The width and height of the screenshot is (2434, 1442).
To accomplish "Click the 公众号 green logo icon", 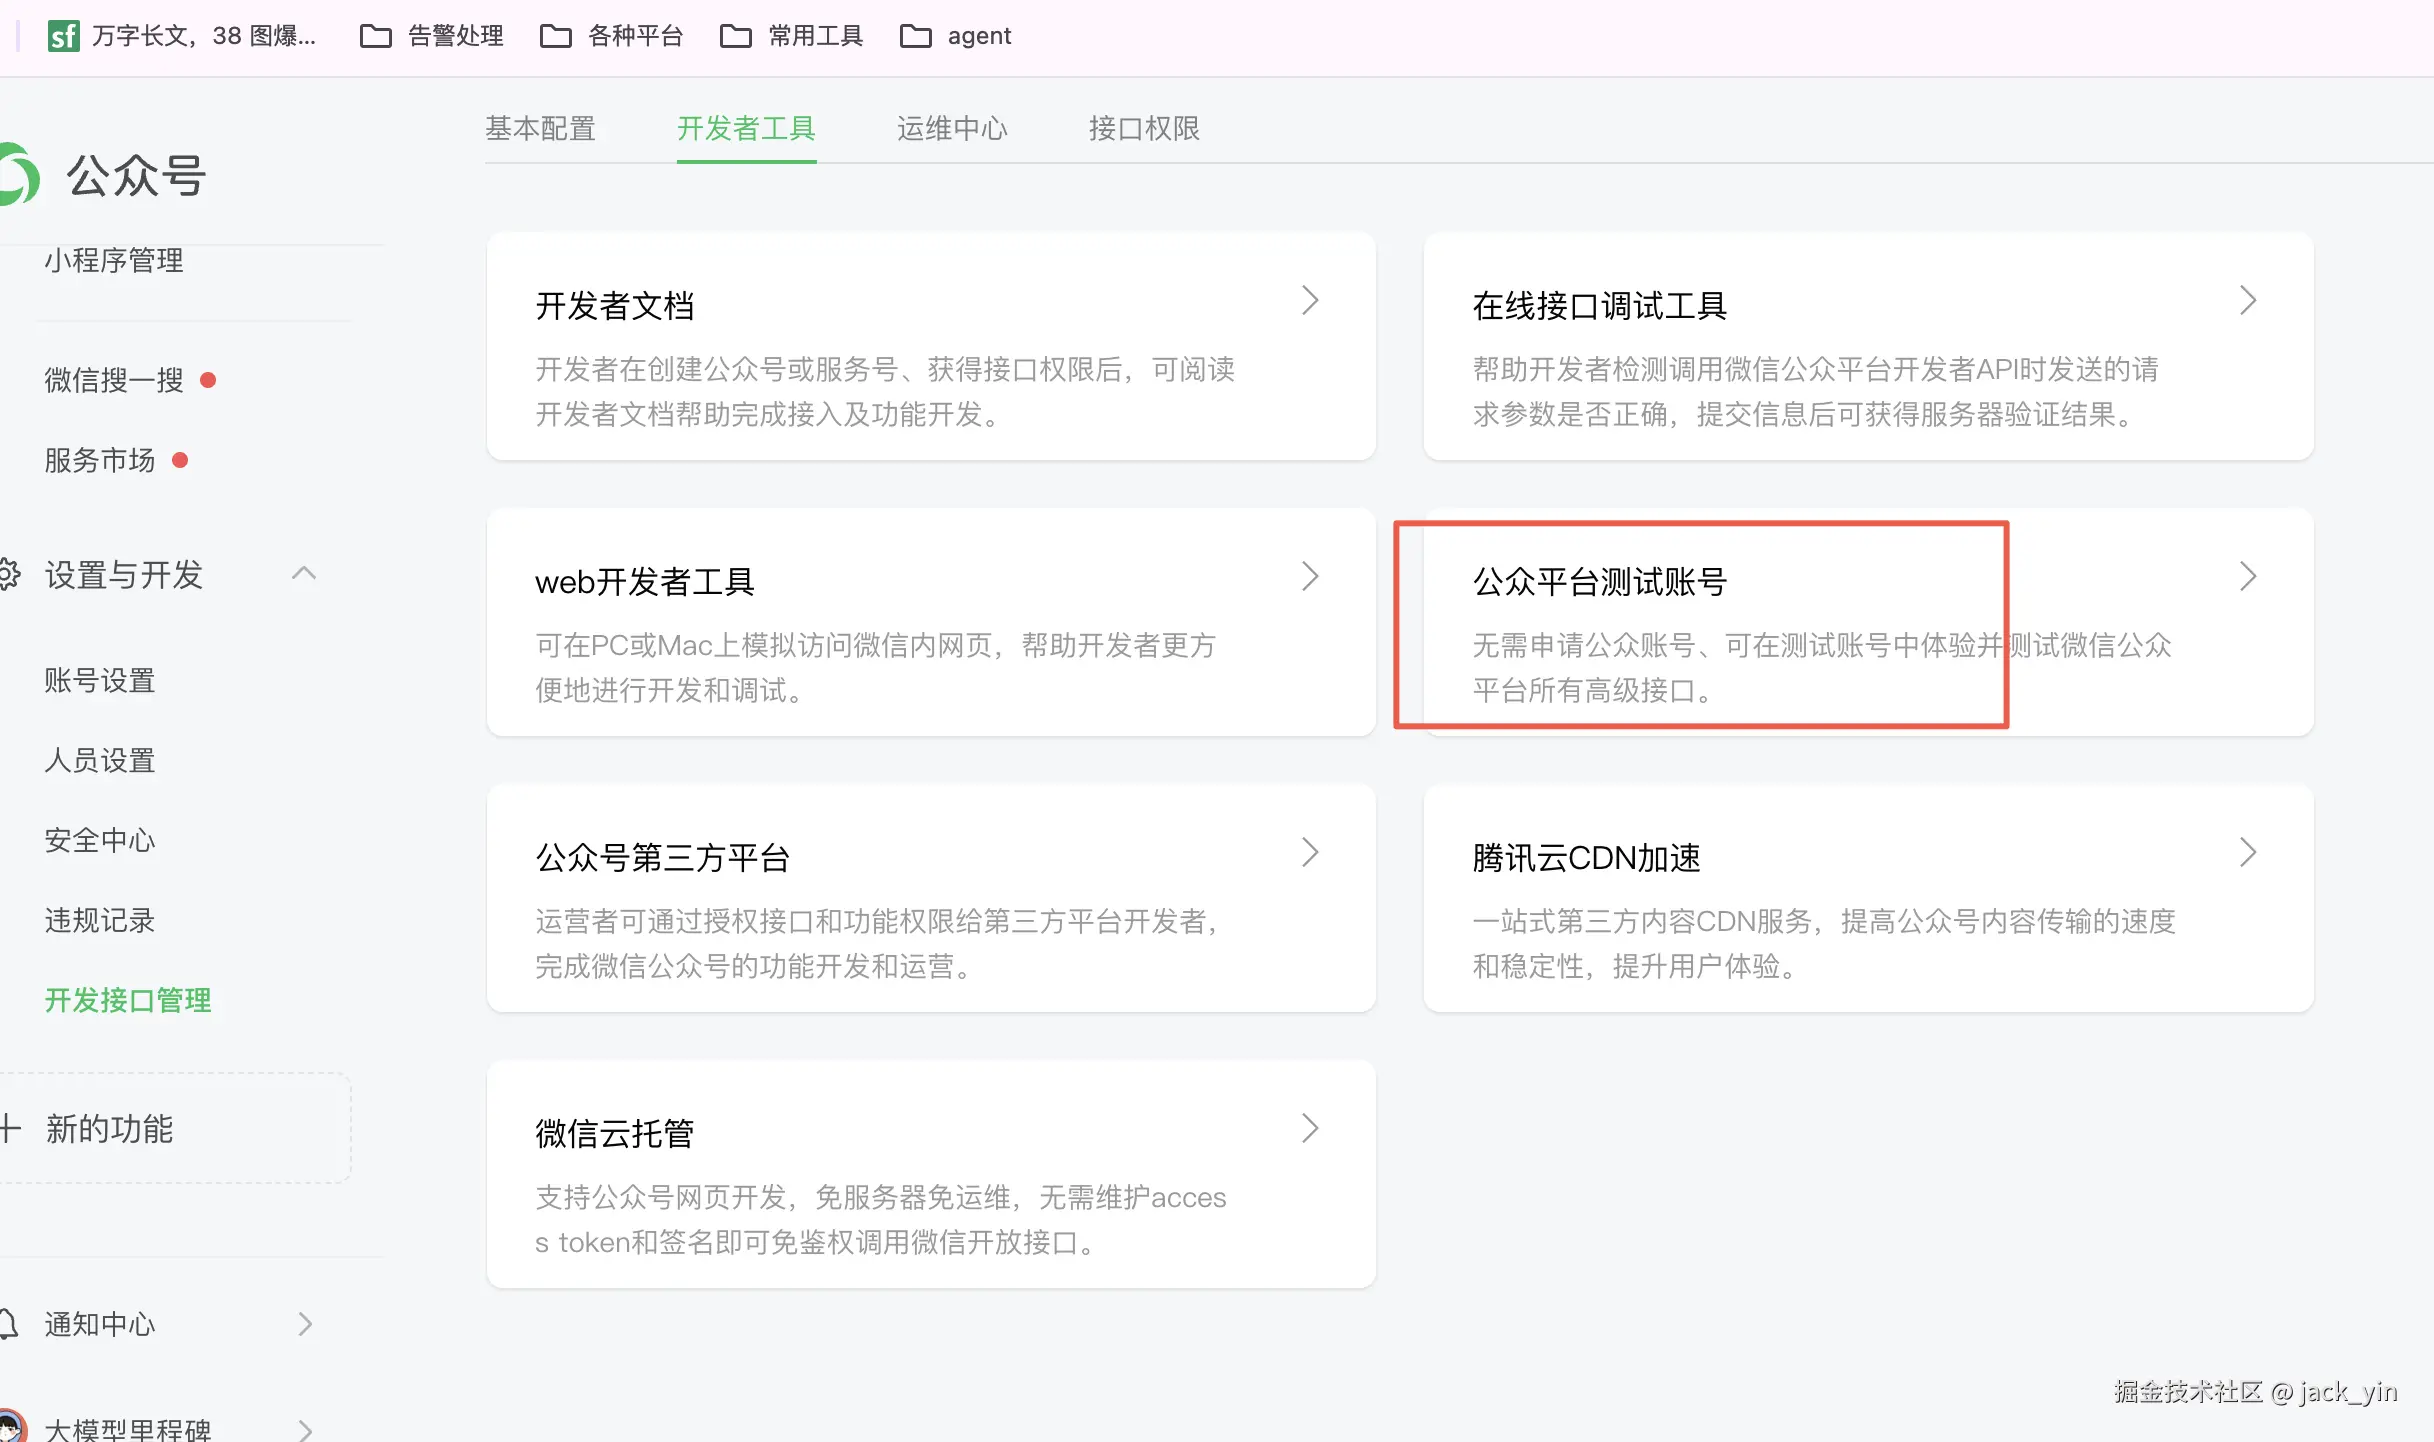I will 20,175.
